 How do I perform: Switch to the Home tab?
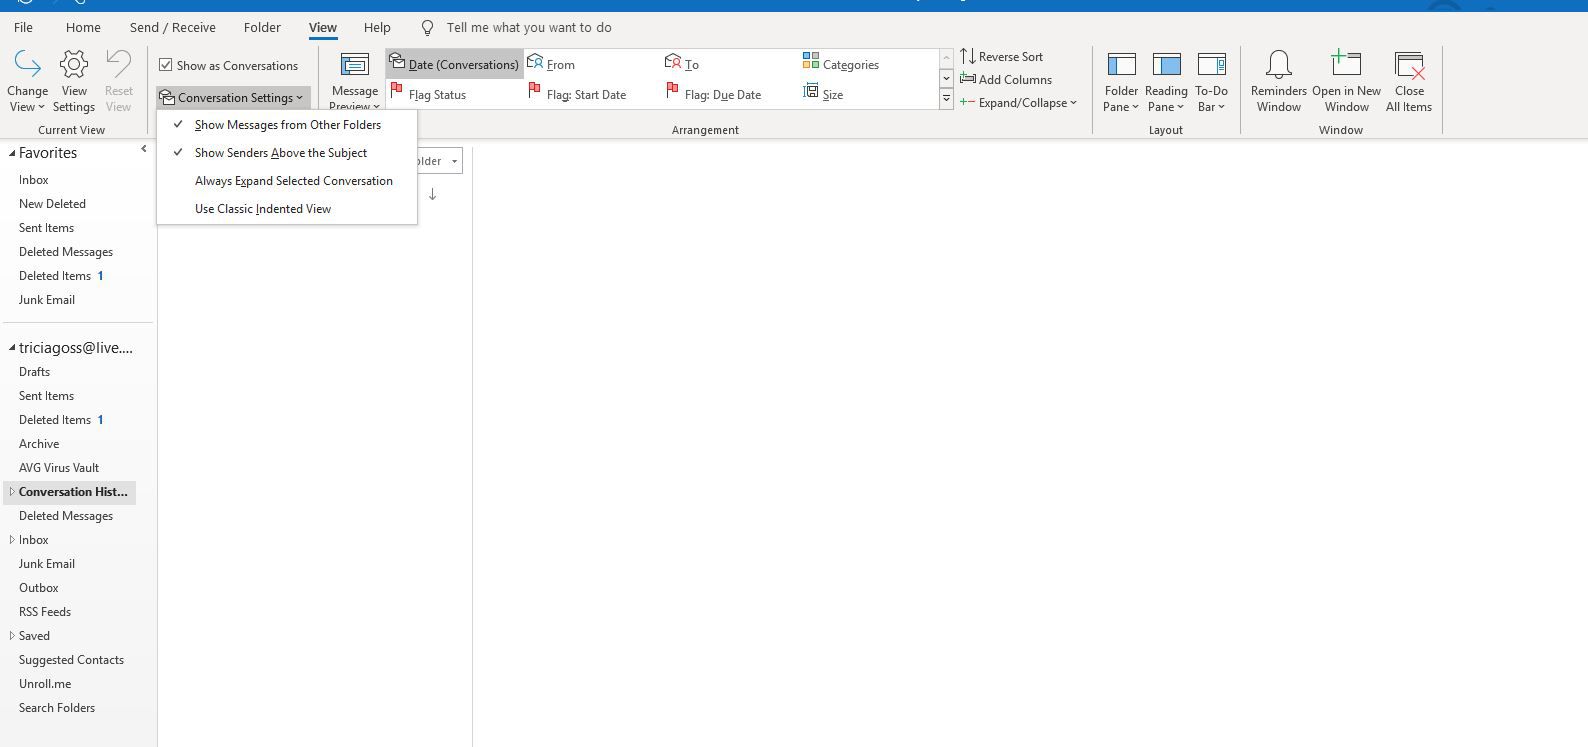(x=83, y=28)
